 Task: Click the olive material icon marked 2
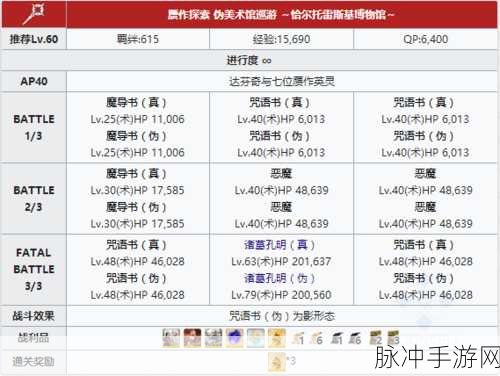click(375, 338)
